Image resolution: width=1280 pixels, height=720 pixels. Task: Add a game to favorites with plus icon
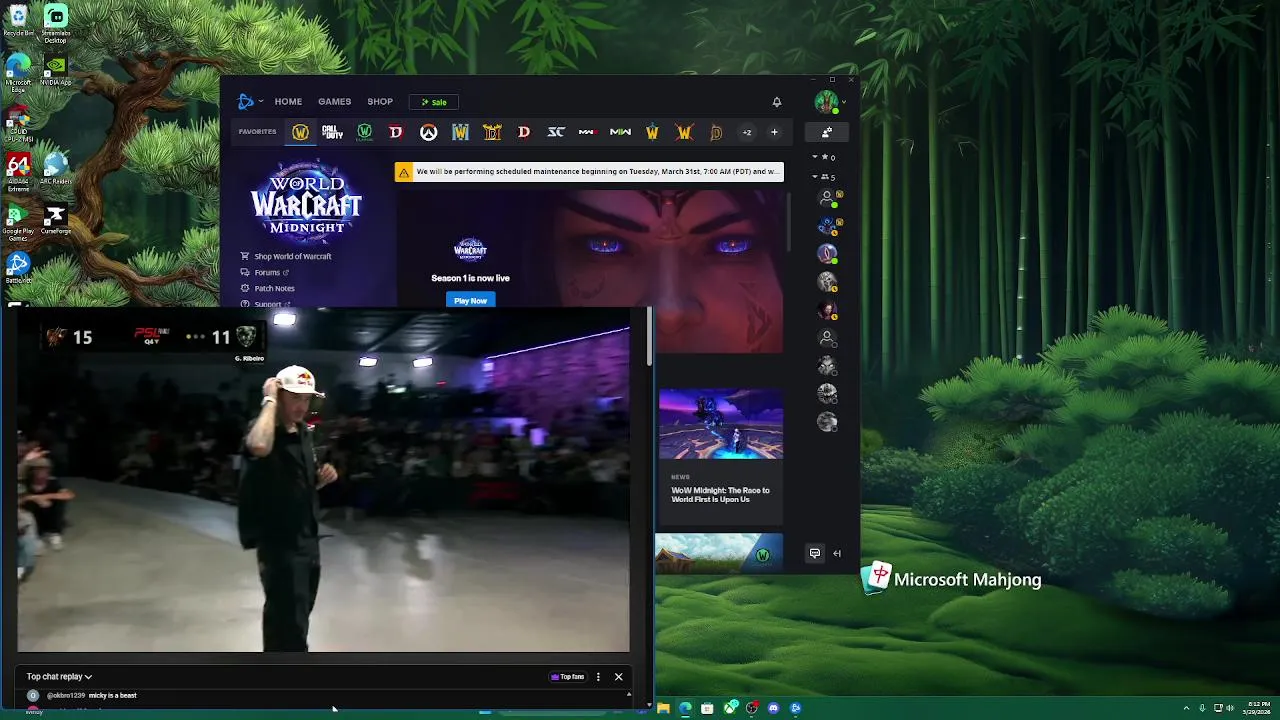pos(774,132)
